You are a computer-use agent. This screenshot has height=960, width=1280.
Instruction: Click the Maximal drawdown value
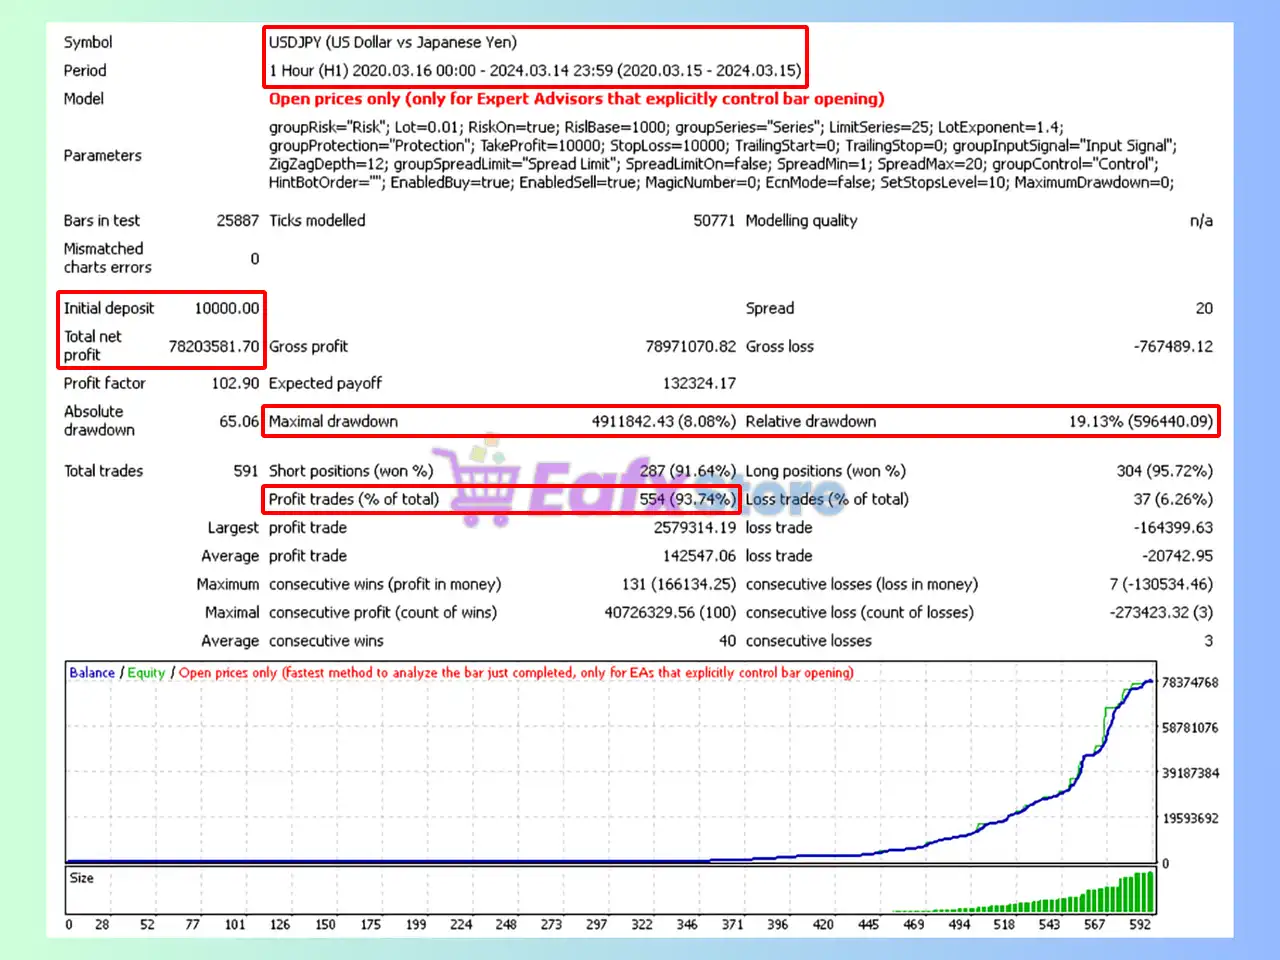(x=663, y=421)
